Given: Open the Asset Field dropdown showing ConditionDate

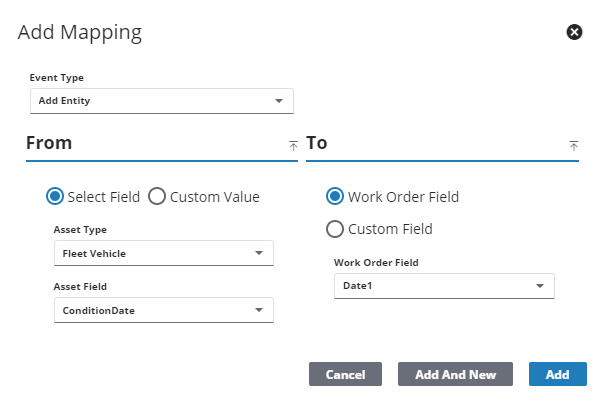Looking at the screenshot, I should tap(163, 310).
